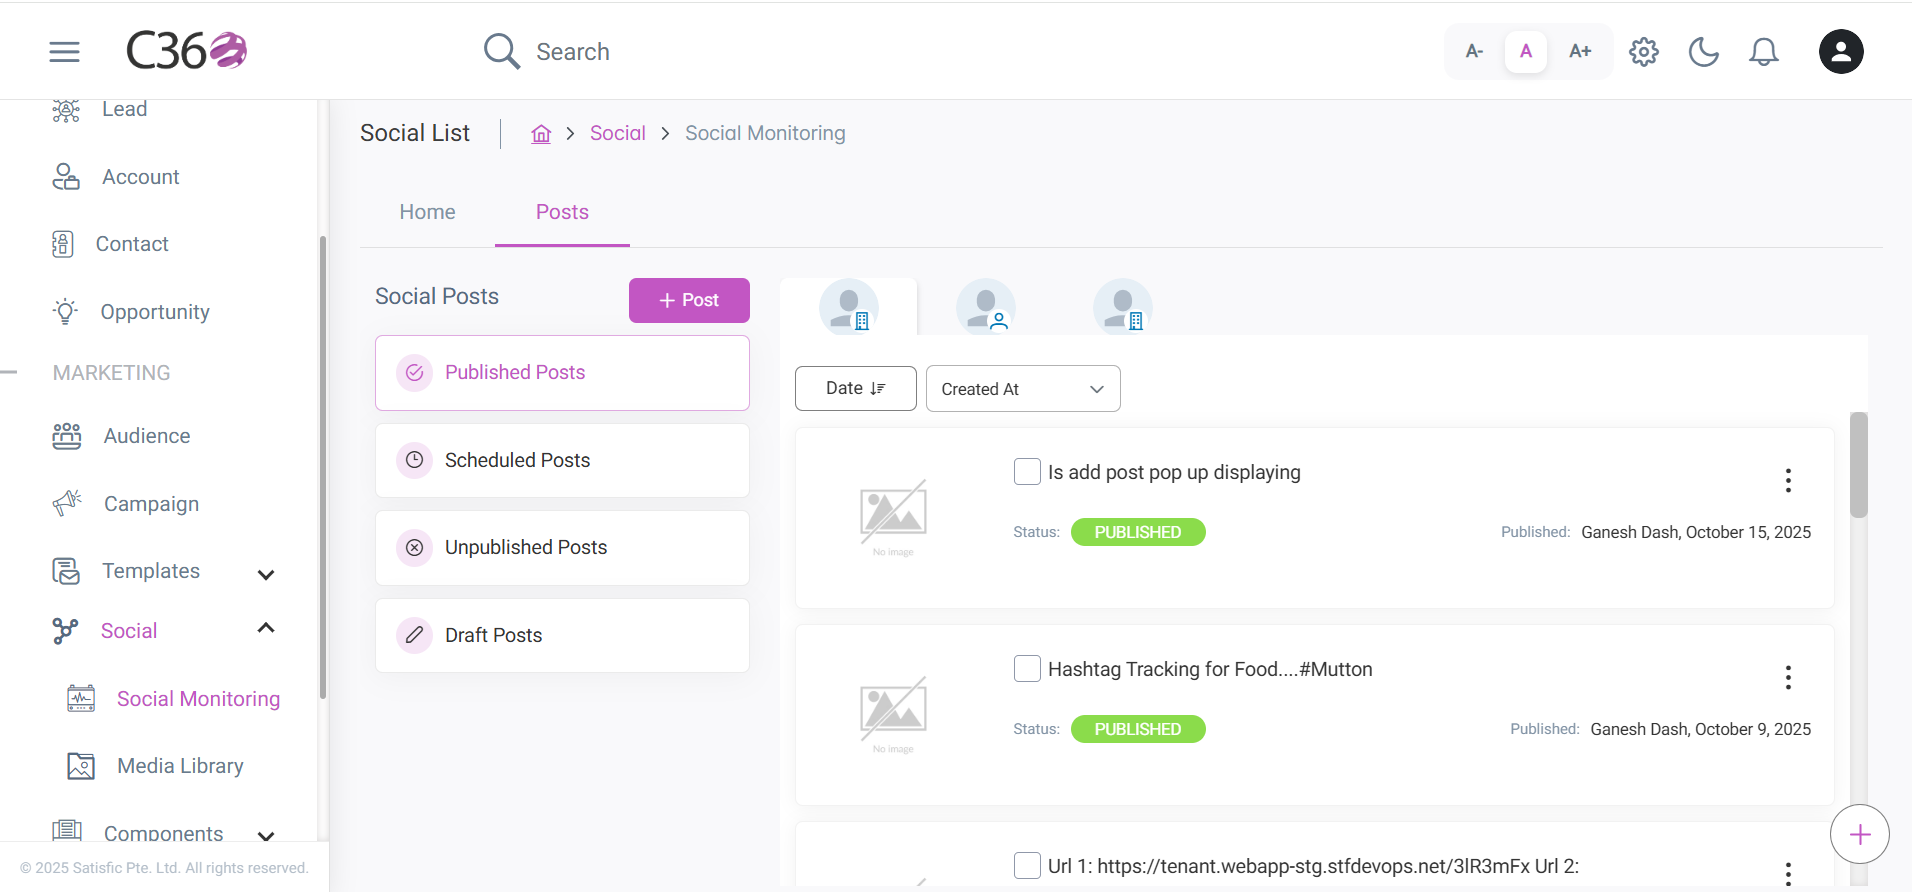Image resolution: width=1912 pixels, height=892 pixels.
Task: Expand the Components submenu chevron
Action: click(x=266, y=836)
